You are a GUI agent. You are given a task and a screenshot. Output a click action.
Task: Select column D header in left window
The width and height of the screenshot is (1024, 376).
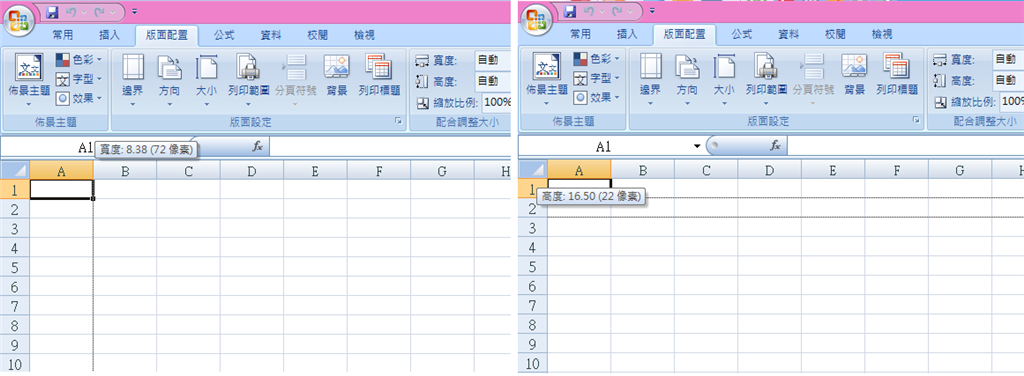[251, 171]
